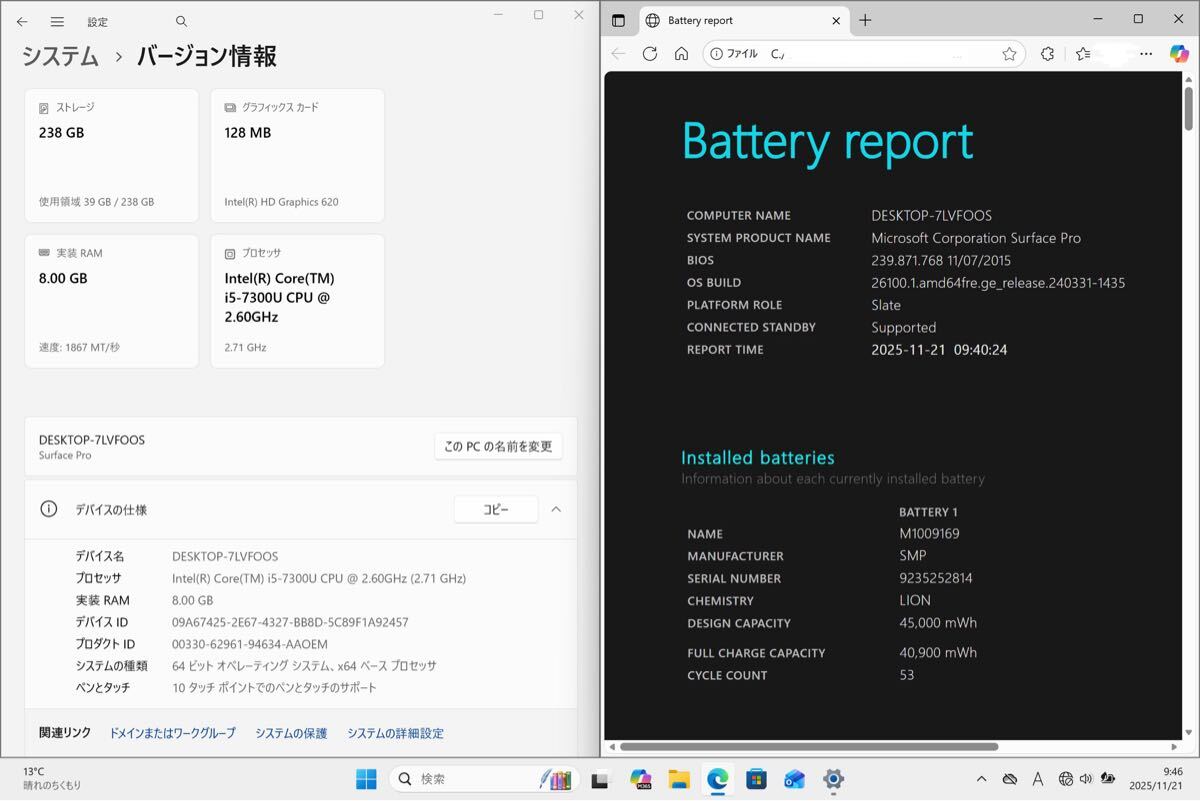1200x801 pixels.
Task: Open a new tab in Edge
Action: [865, 20]
